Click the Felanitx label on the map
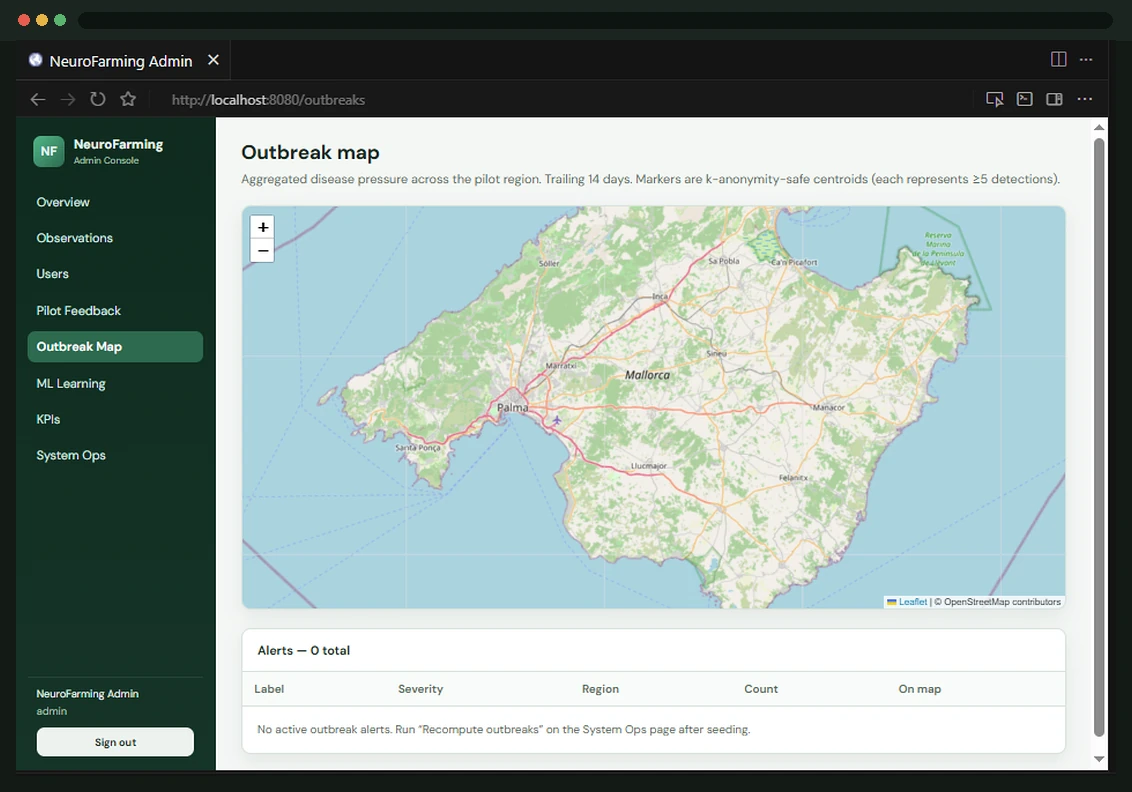The width and height of the screenshot is (1132, 792). (x=793, y=477)
